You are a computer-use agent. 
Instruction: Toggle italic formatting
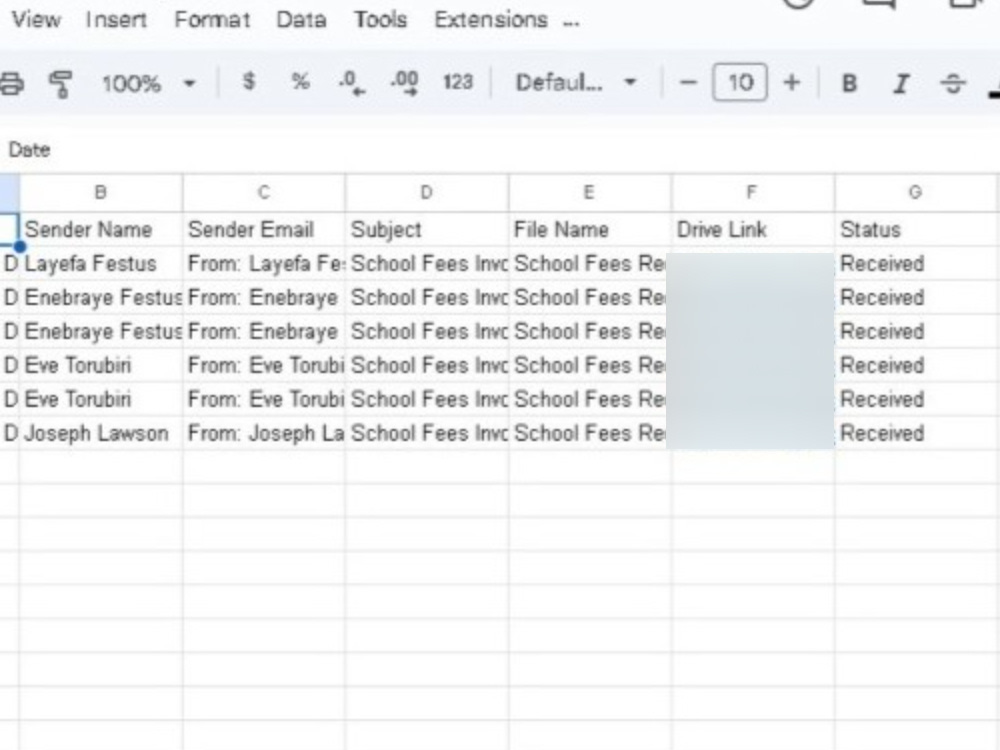(901, 84)
